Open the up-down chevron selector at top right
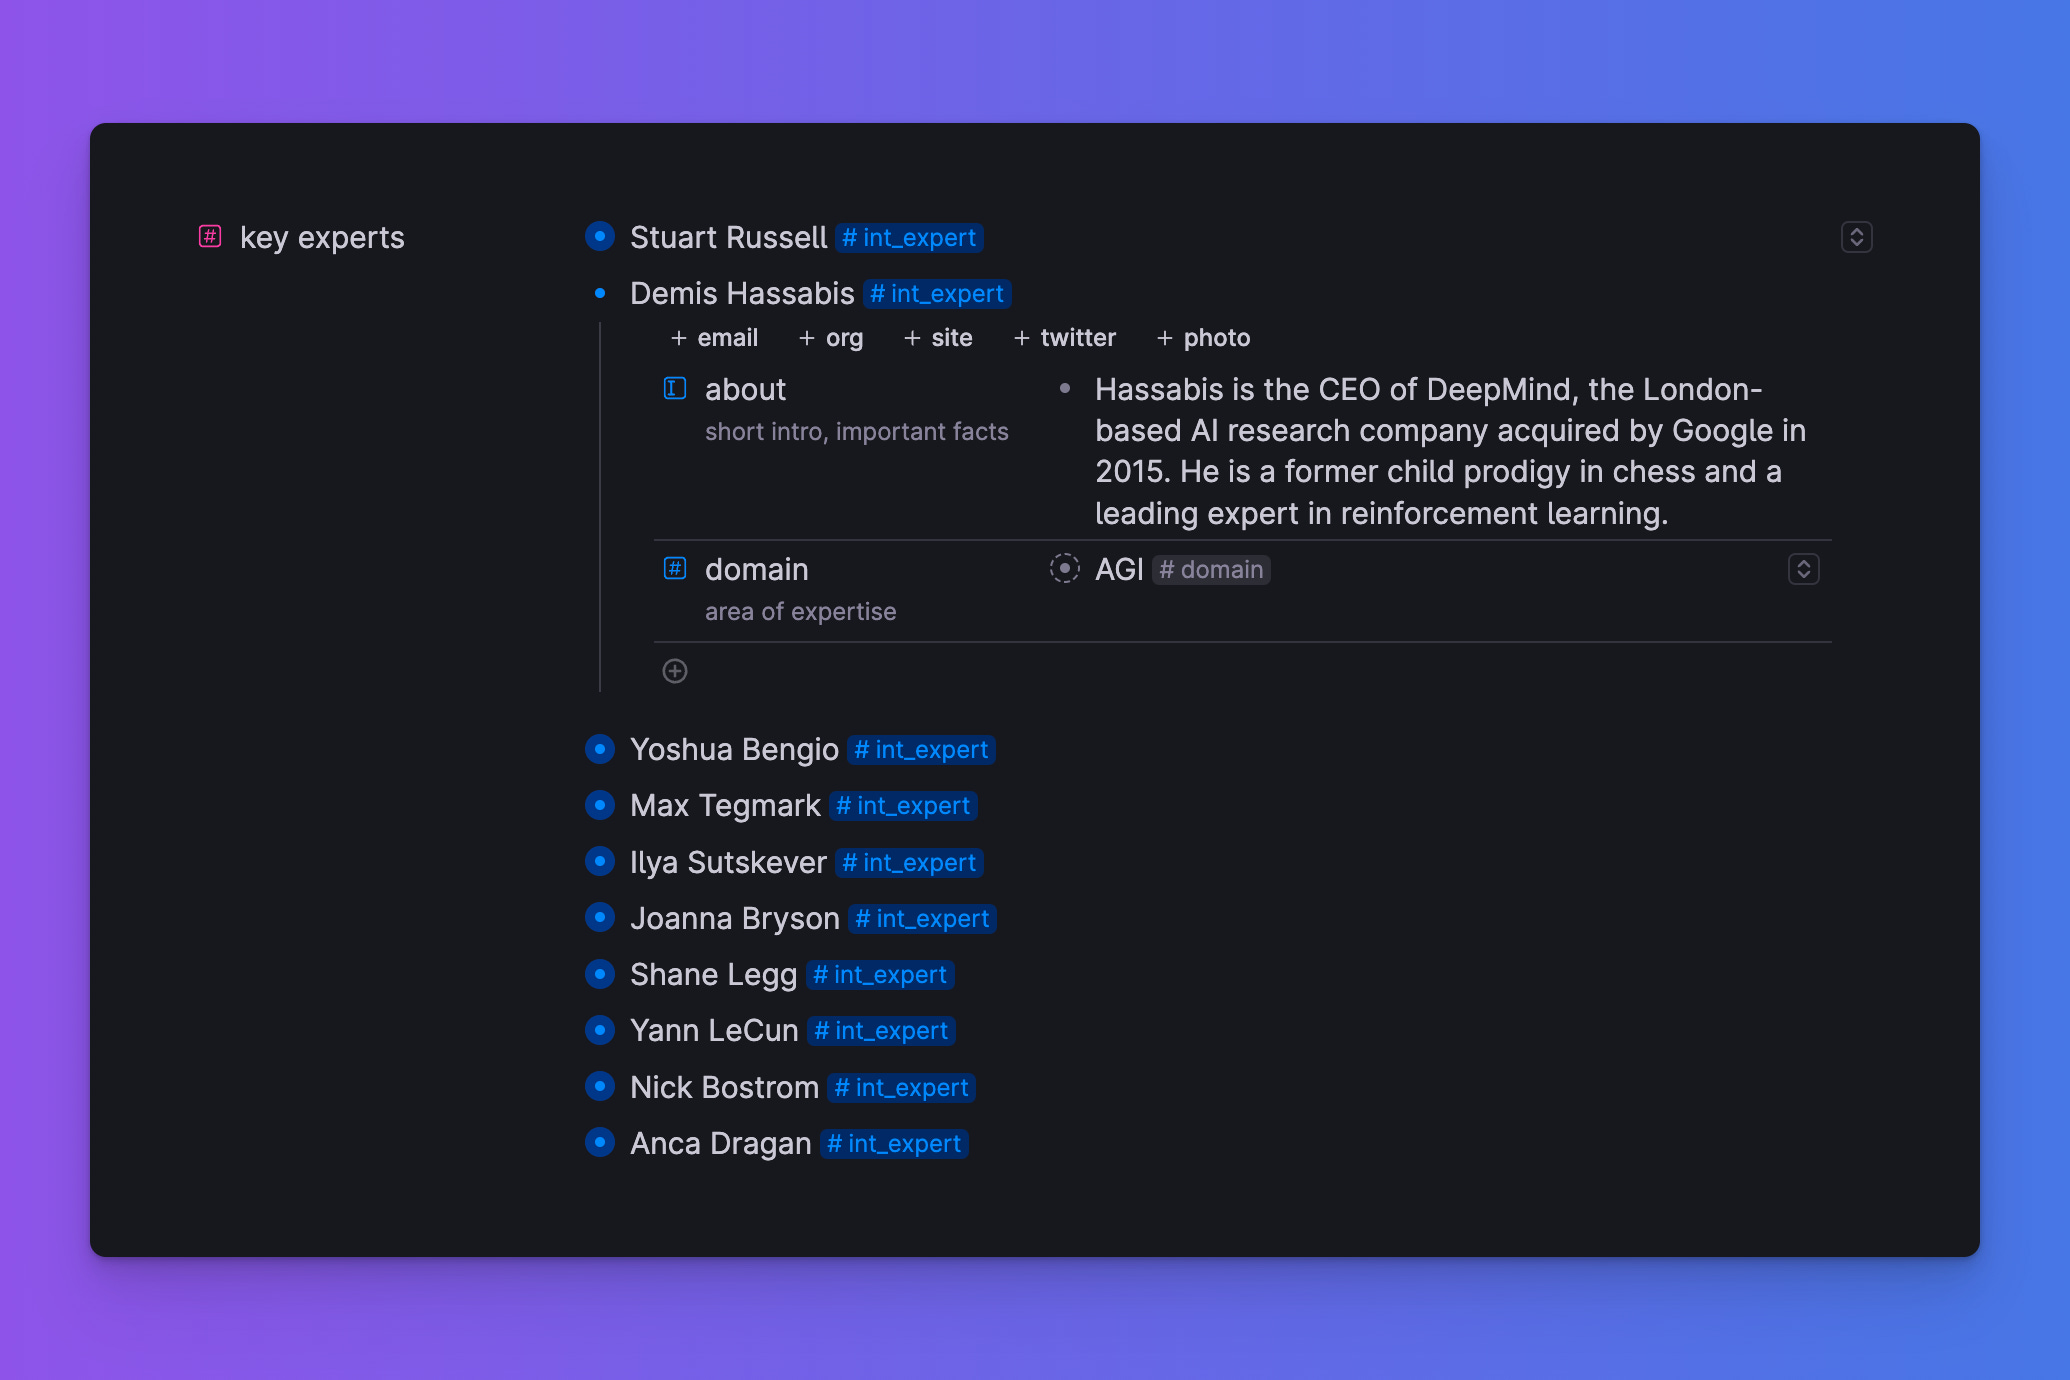The height and width of the screenshot is (1380, 2070). (1856, 237)
